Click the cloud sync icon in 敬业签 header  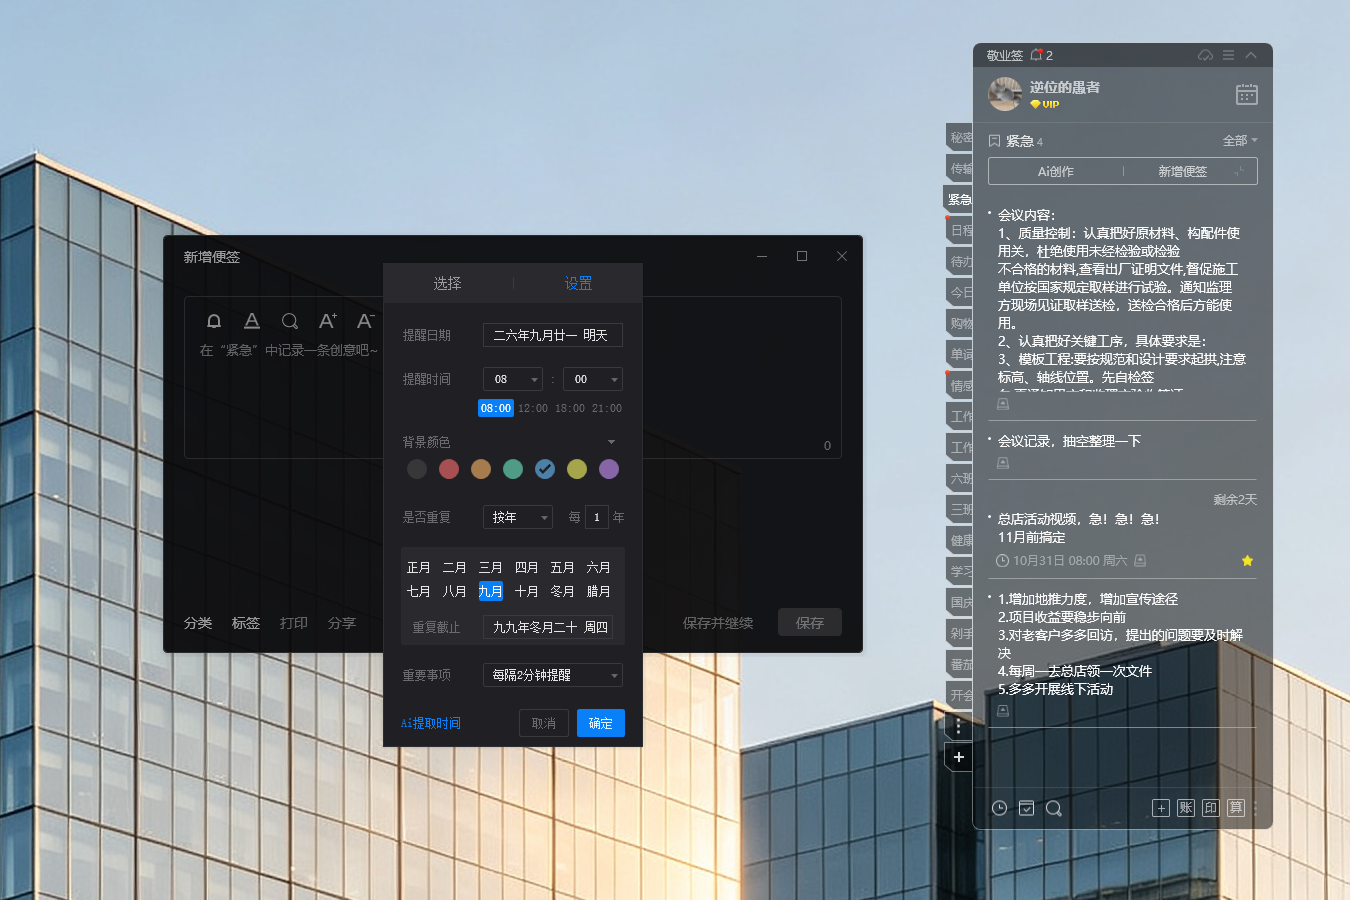[1205, 55]
